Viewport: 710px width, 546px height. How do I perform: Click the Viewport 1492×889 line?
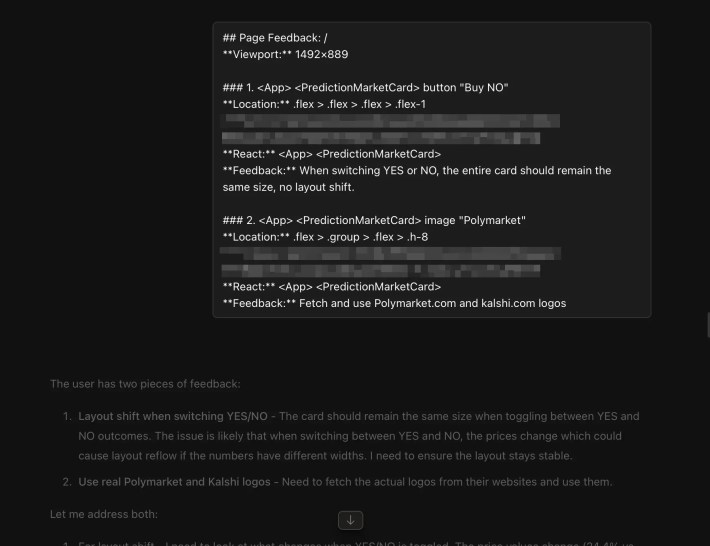click(x=285, y=55)
